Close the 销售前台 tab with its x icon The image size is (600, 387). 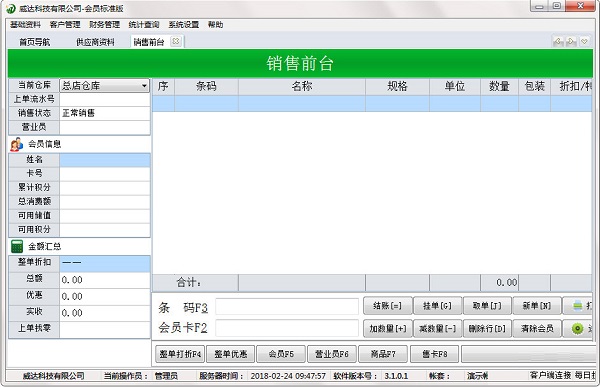pyautogui.click(x=176, y=41)
